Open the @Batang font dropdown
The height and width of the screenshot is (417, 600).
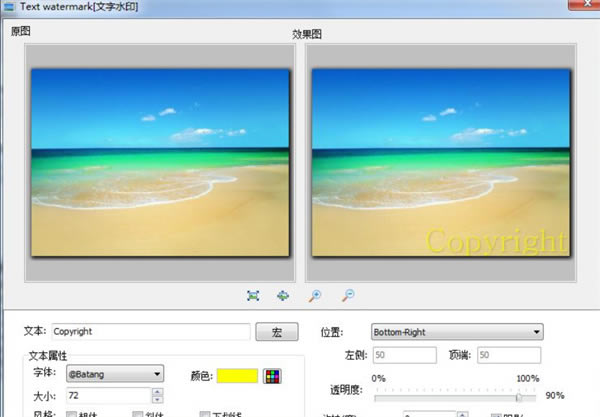coord(113,374)
